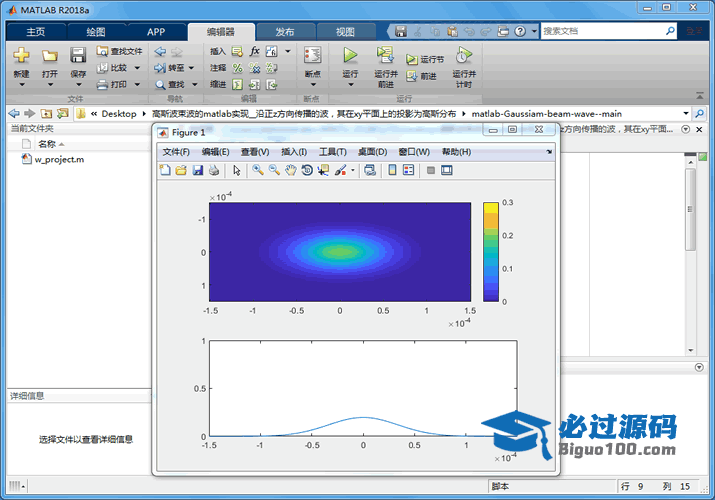Open the Print (打印) dropdown arrow
Viewport: 715px width, 500px height.
click(137, 84)
